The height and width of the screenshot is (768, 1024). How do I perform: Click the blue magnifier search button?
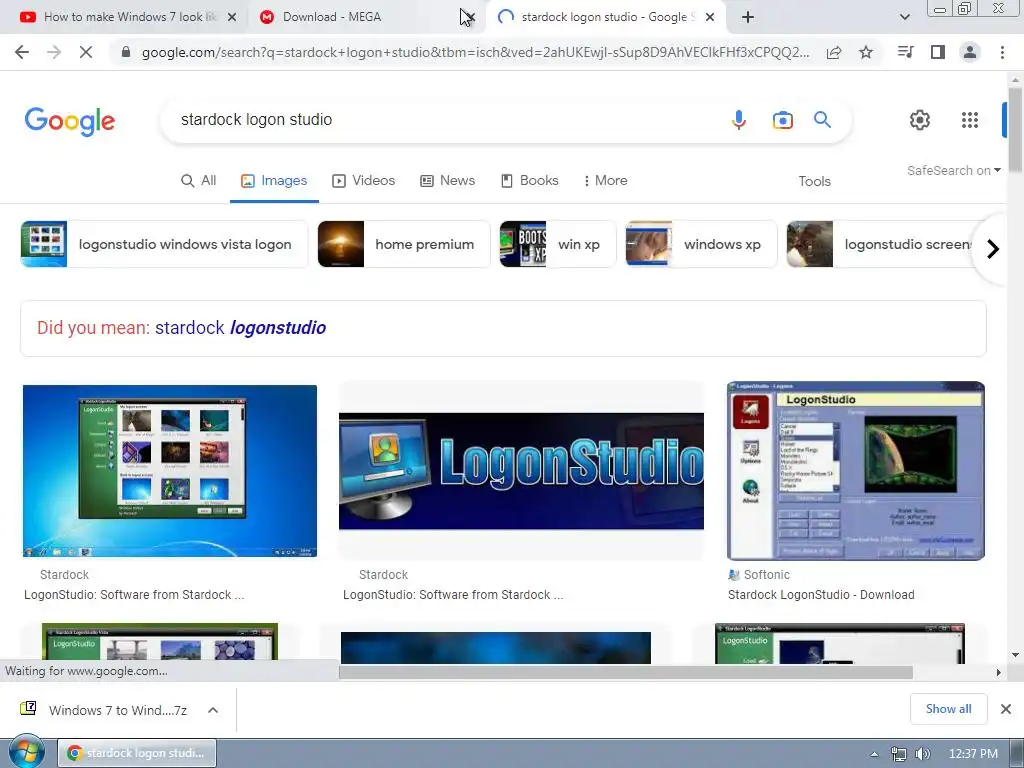822,120
